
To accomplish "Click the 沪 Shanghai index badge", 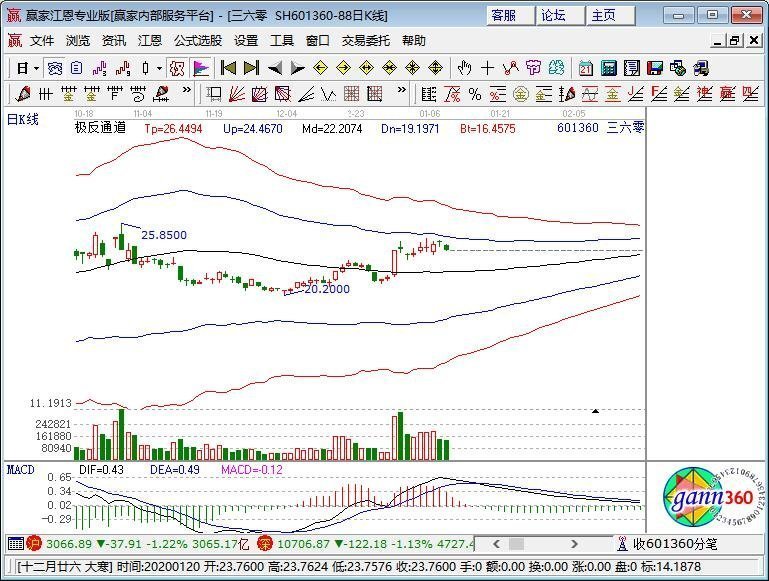I will click(34, 543).
